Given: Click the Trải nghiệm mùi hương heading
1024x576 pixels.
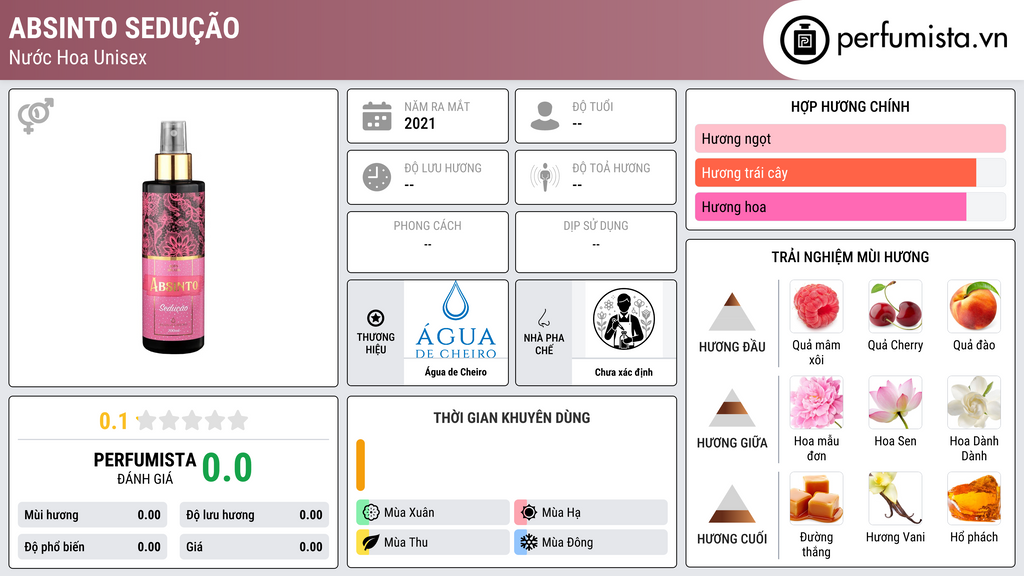Looking at the screenshot, I should [850, 257].
